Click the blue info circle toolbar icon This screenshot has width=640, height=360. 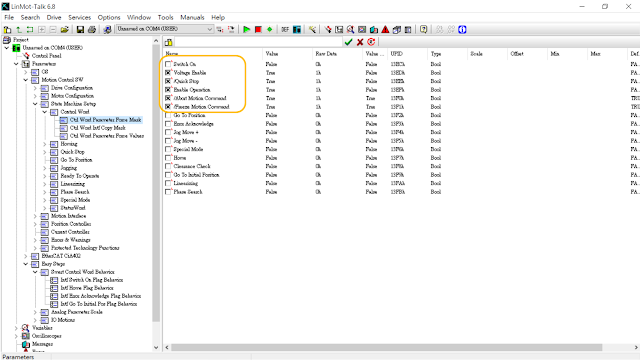point(462,29)
